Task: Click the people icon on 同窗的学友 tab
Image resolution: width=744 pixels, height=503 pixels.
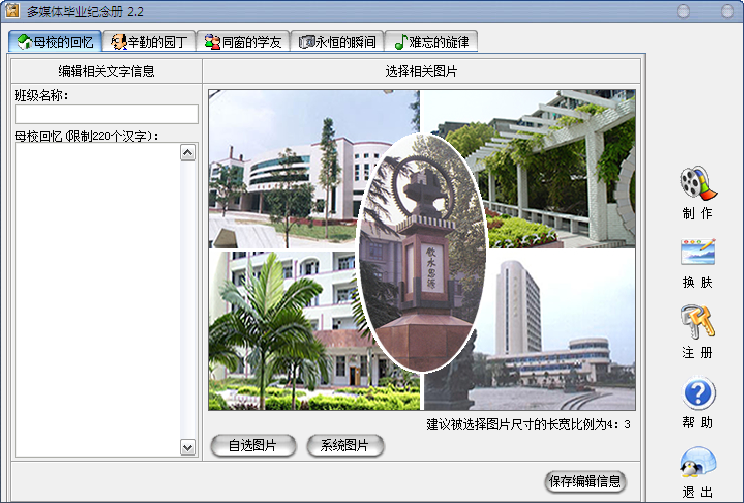Action: [x=213, y=42]
